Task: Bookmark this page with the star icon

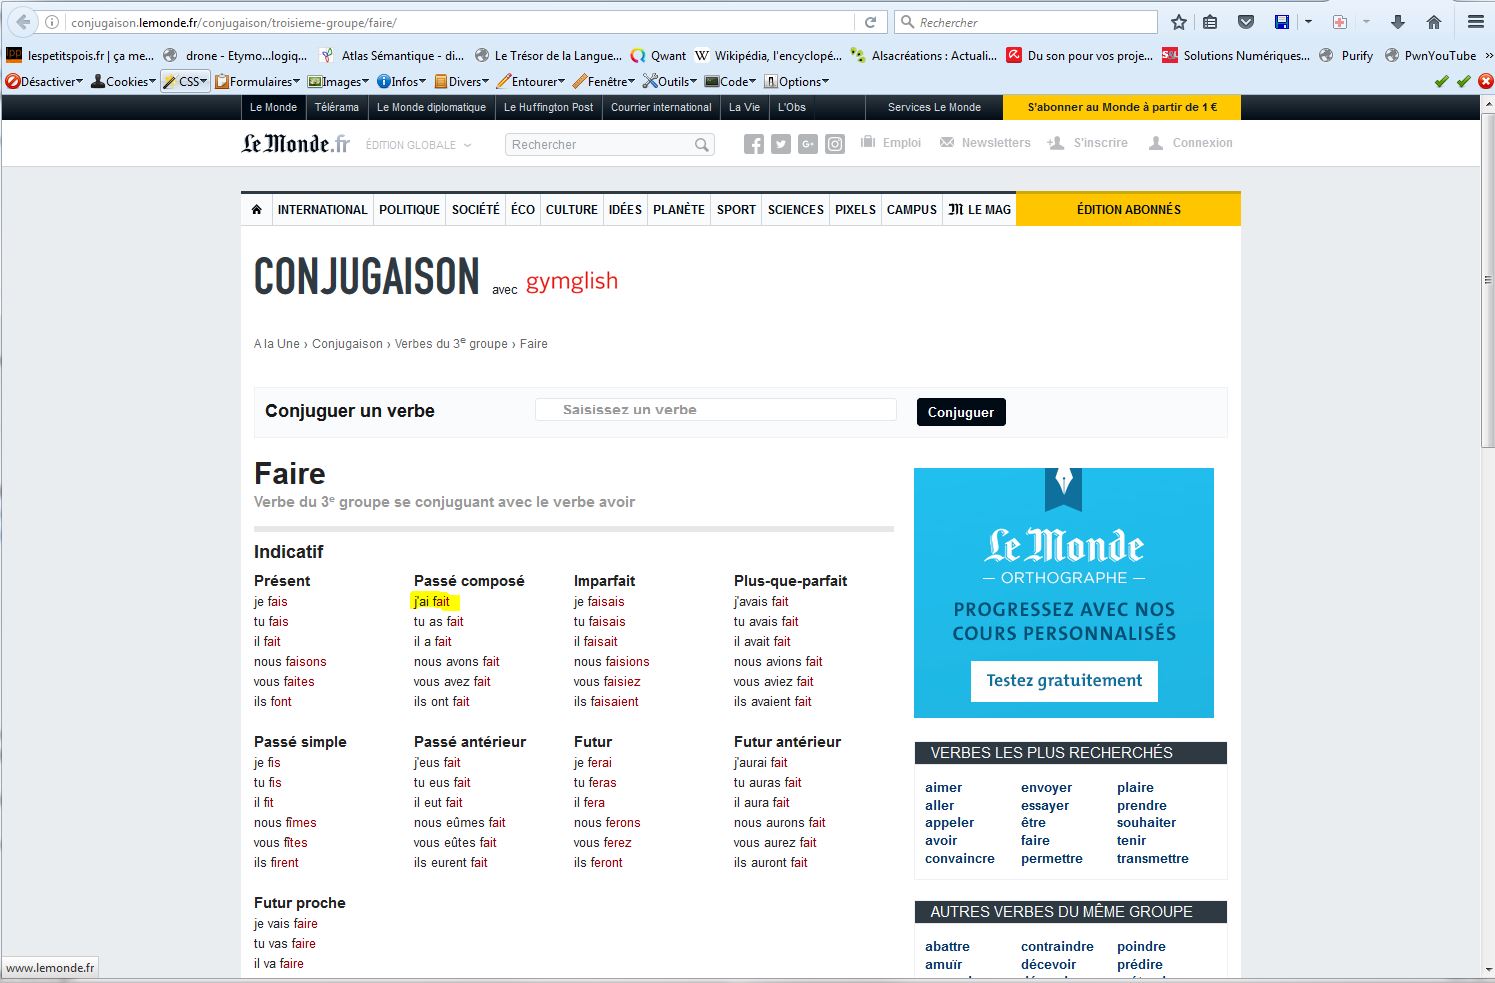Action: pyautogui.click(x=1179, y=22)
